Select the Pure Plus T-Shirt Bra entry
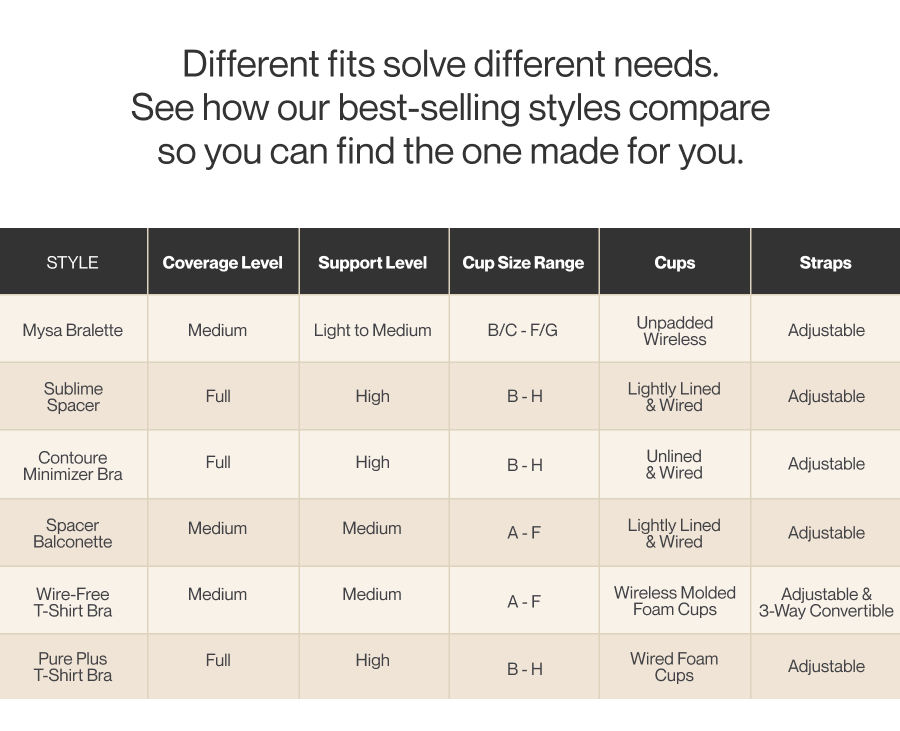The width and height of the screenshot is (900, 731). 72,667
